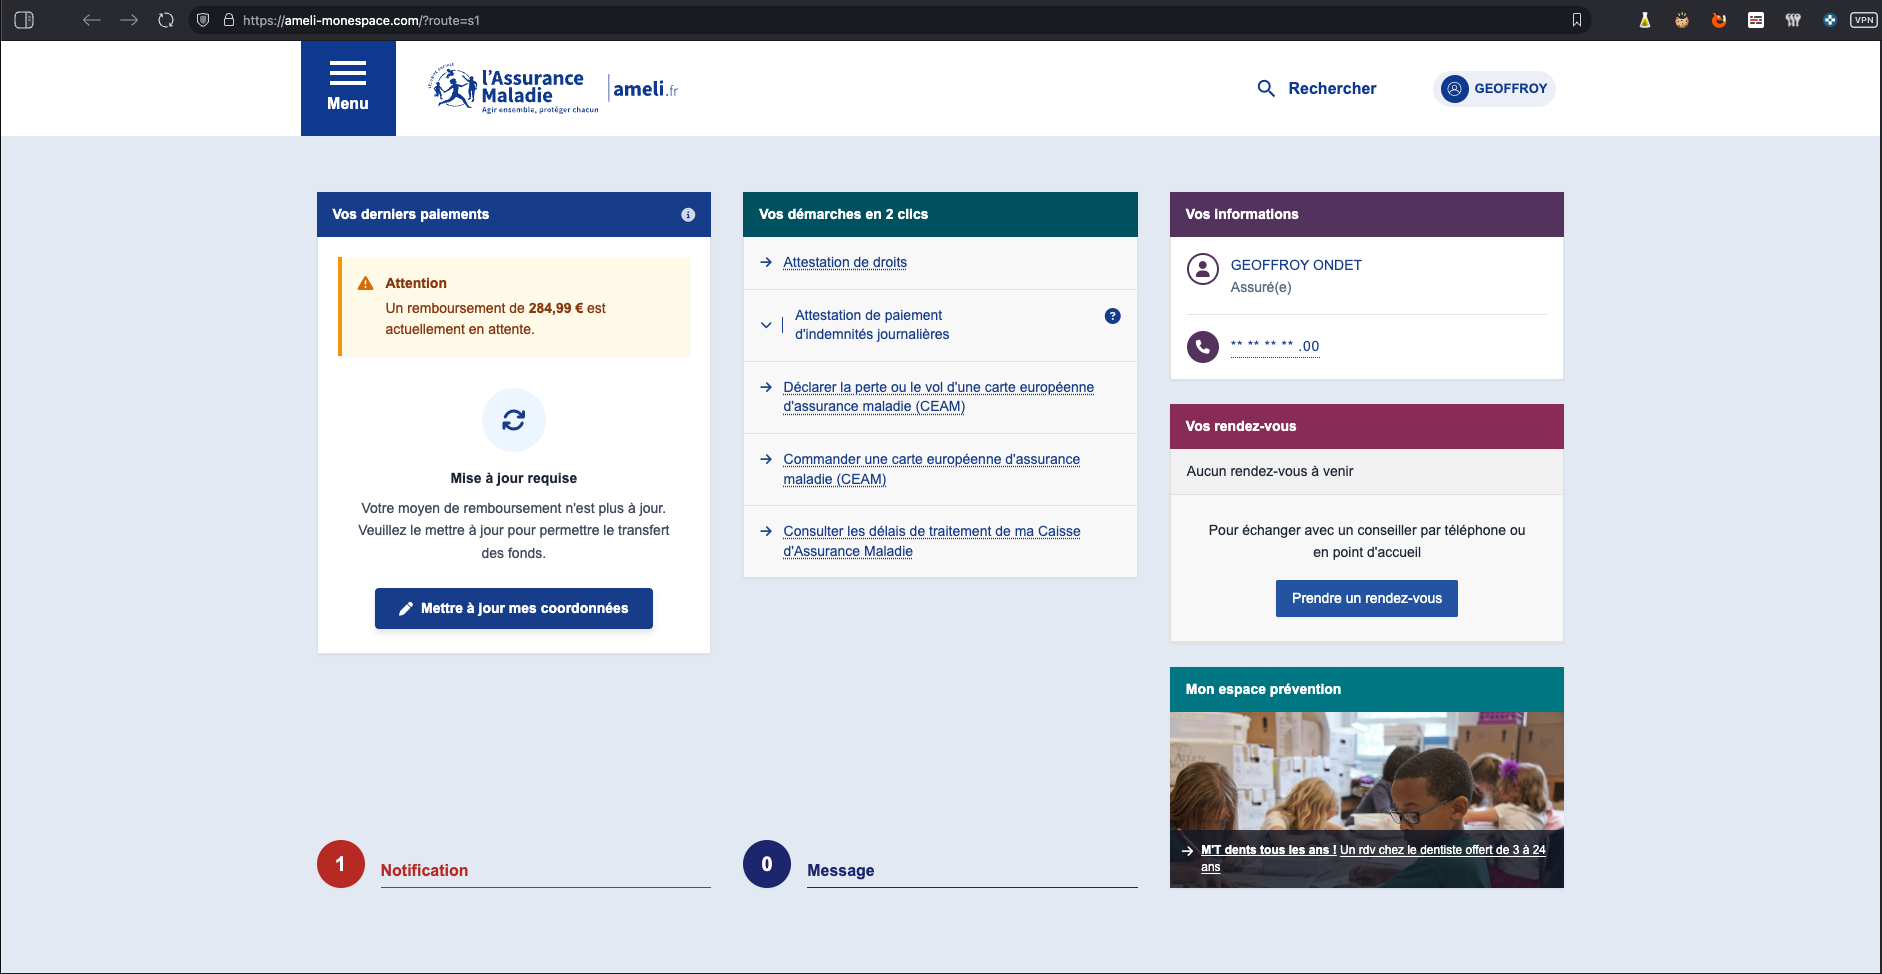The width and height of the screenshot is (1882, 974).
Task: Open the Message section with zero badge
Action: 840,870
